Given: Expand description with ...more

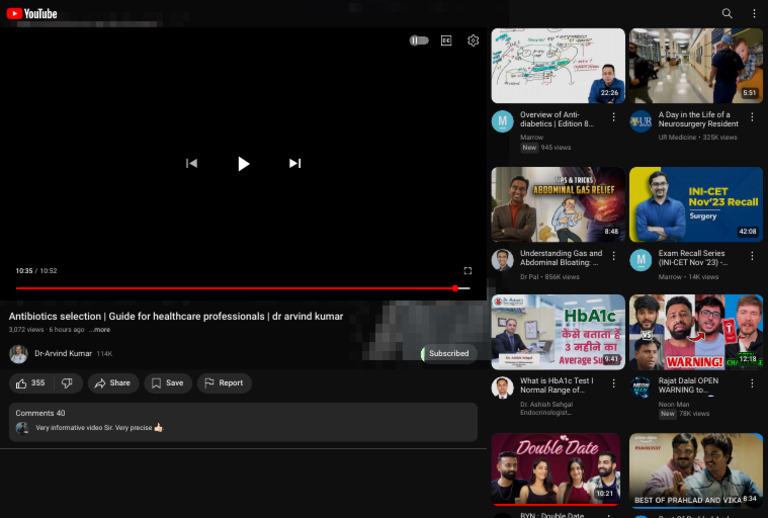Looking at the screenshot, I should pyautogui.click(x=99, y=329).
